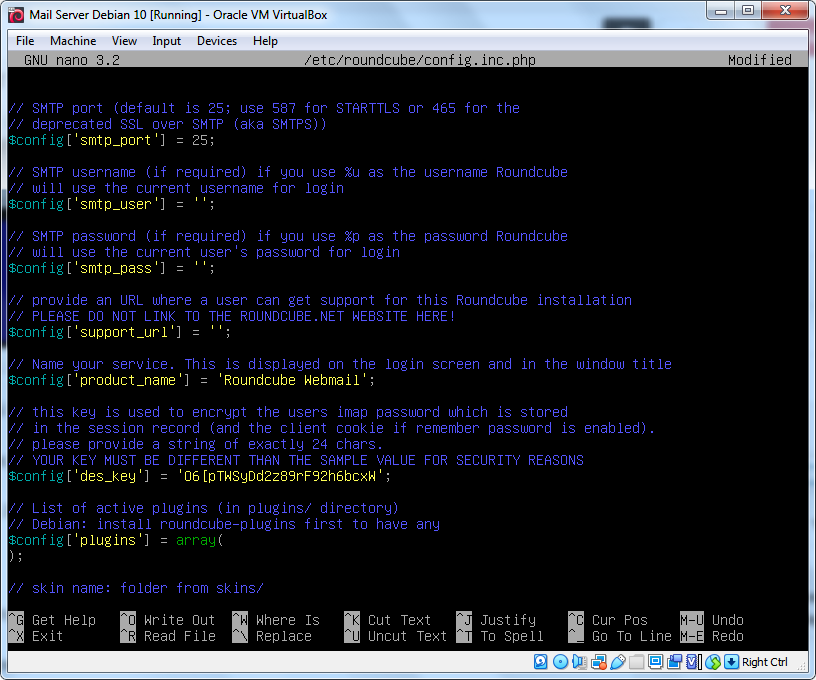Click the hard disk activity status icon
816x680 pixels.
(541, 662)
